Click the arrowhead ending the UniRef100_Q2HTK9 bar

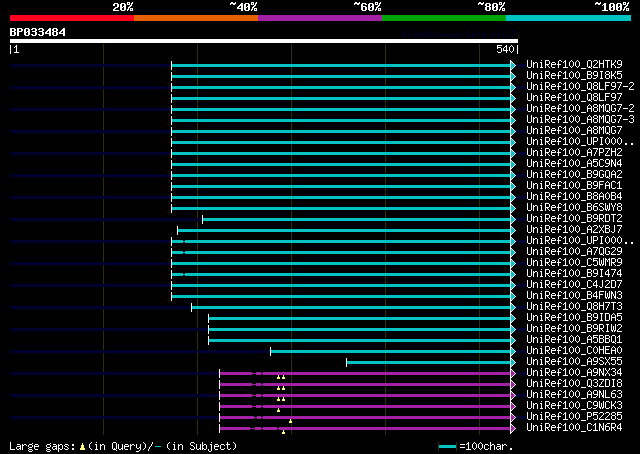[x=513, y=65]
